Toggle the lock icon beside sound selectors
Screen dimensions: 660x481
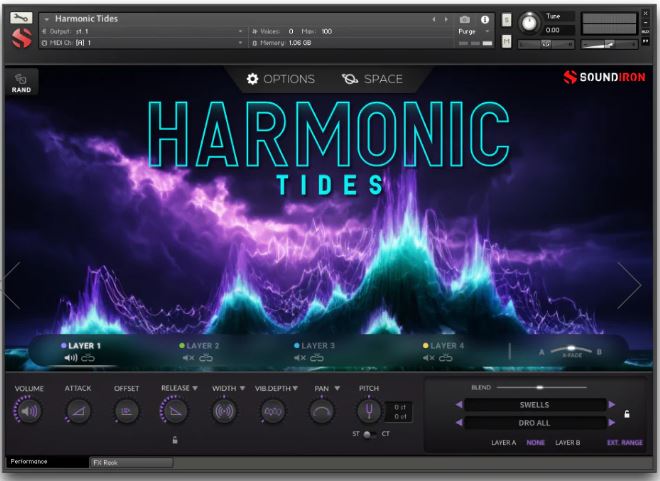627,414
